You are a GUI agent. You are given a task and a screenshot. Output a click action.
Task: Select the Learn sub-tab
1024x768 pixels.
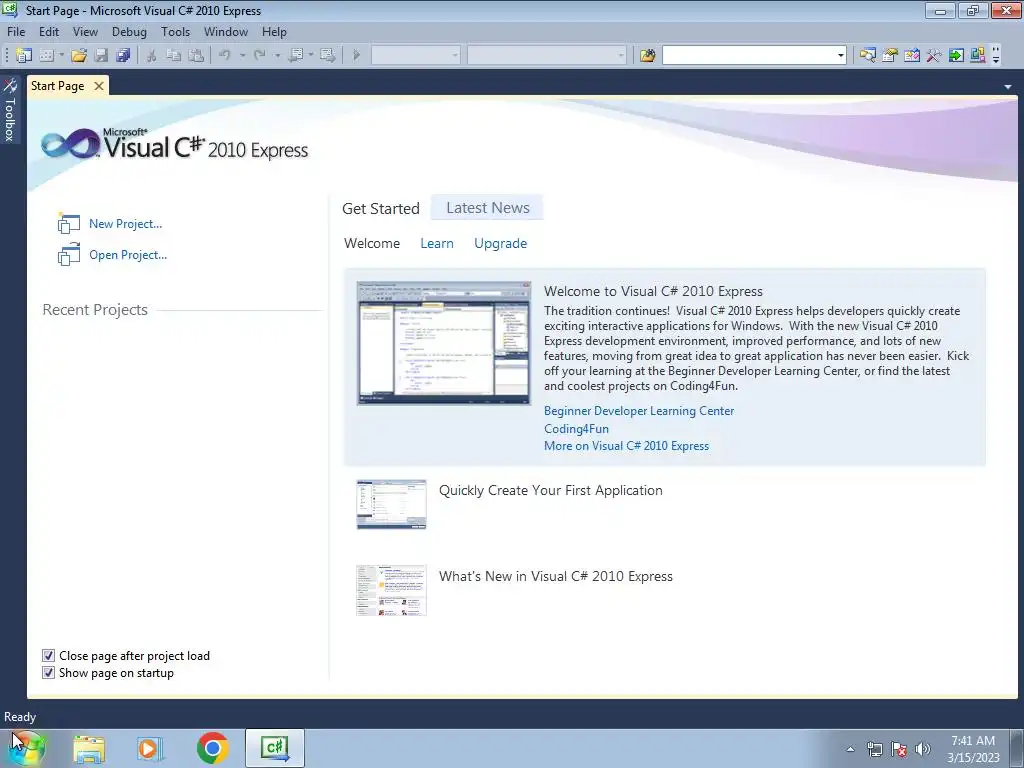pyautogui.click(x=437, y=243)
